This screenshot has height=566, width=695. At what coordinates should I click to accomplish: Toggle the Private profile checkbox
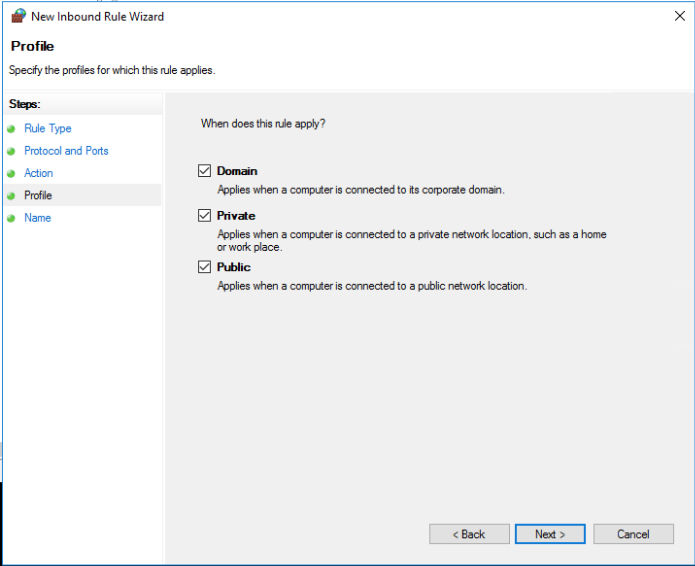[205, 215]
